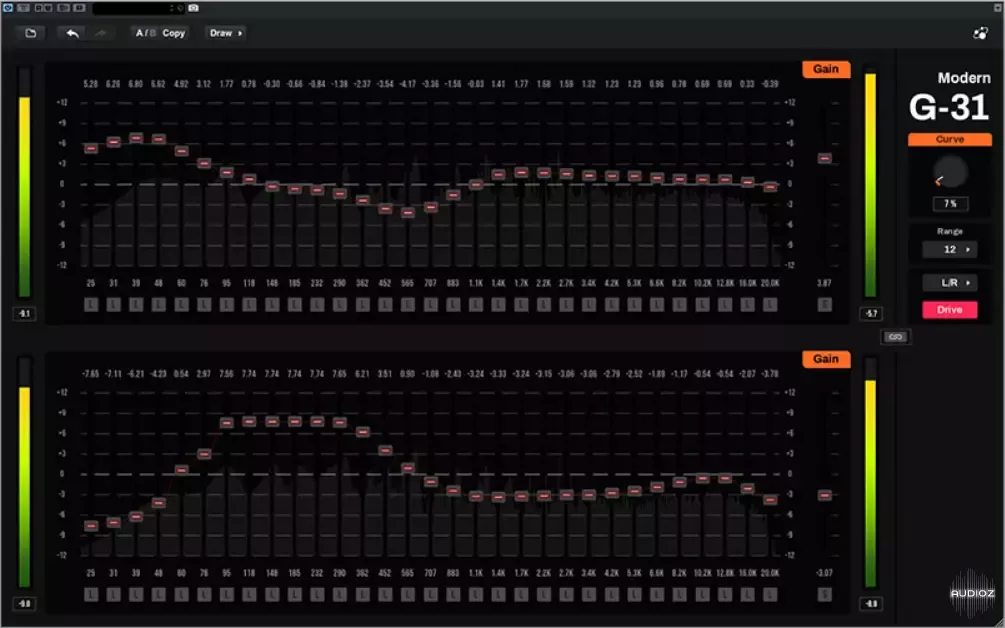1005x628 pixels.
Task: Click the orange Curve button
Action: pos(950,139)
